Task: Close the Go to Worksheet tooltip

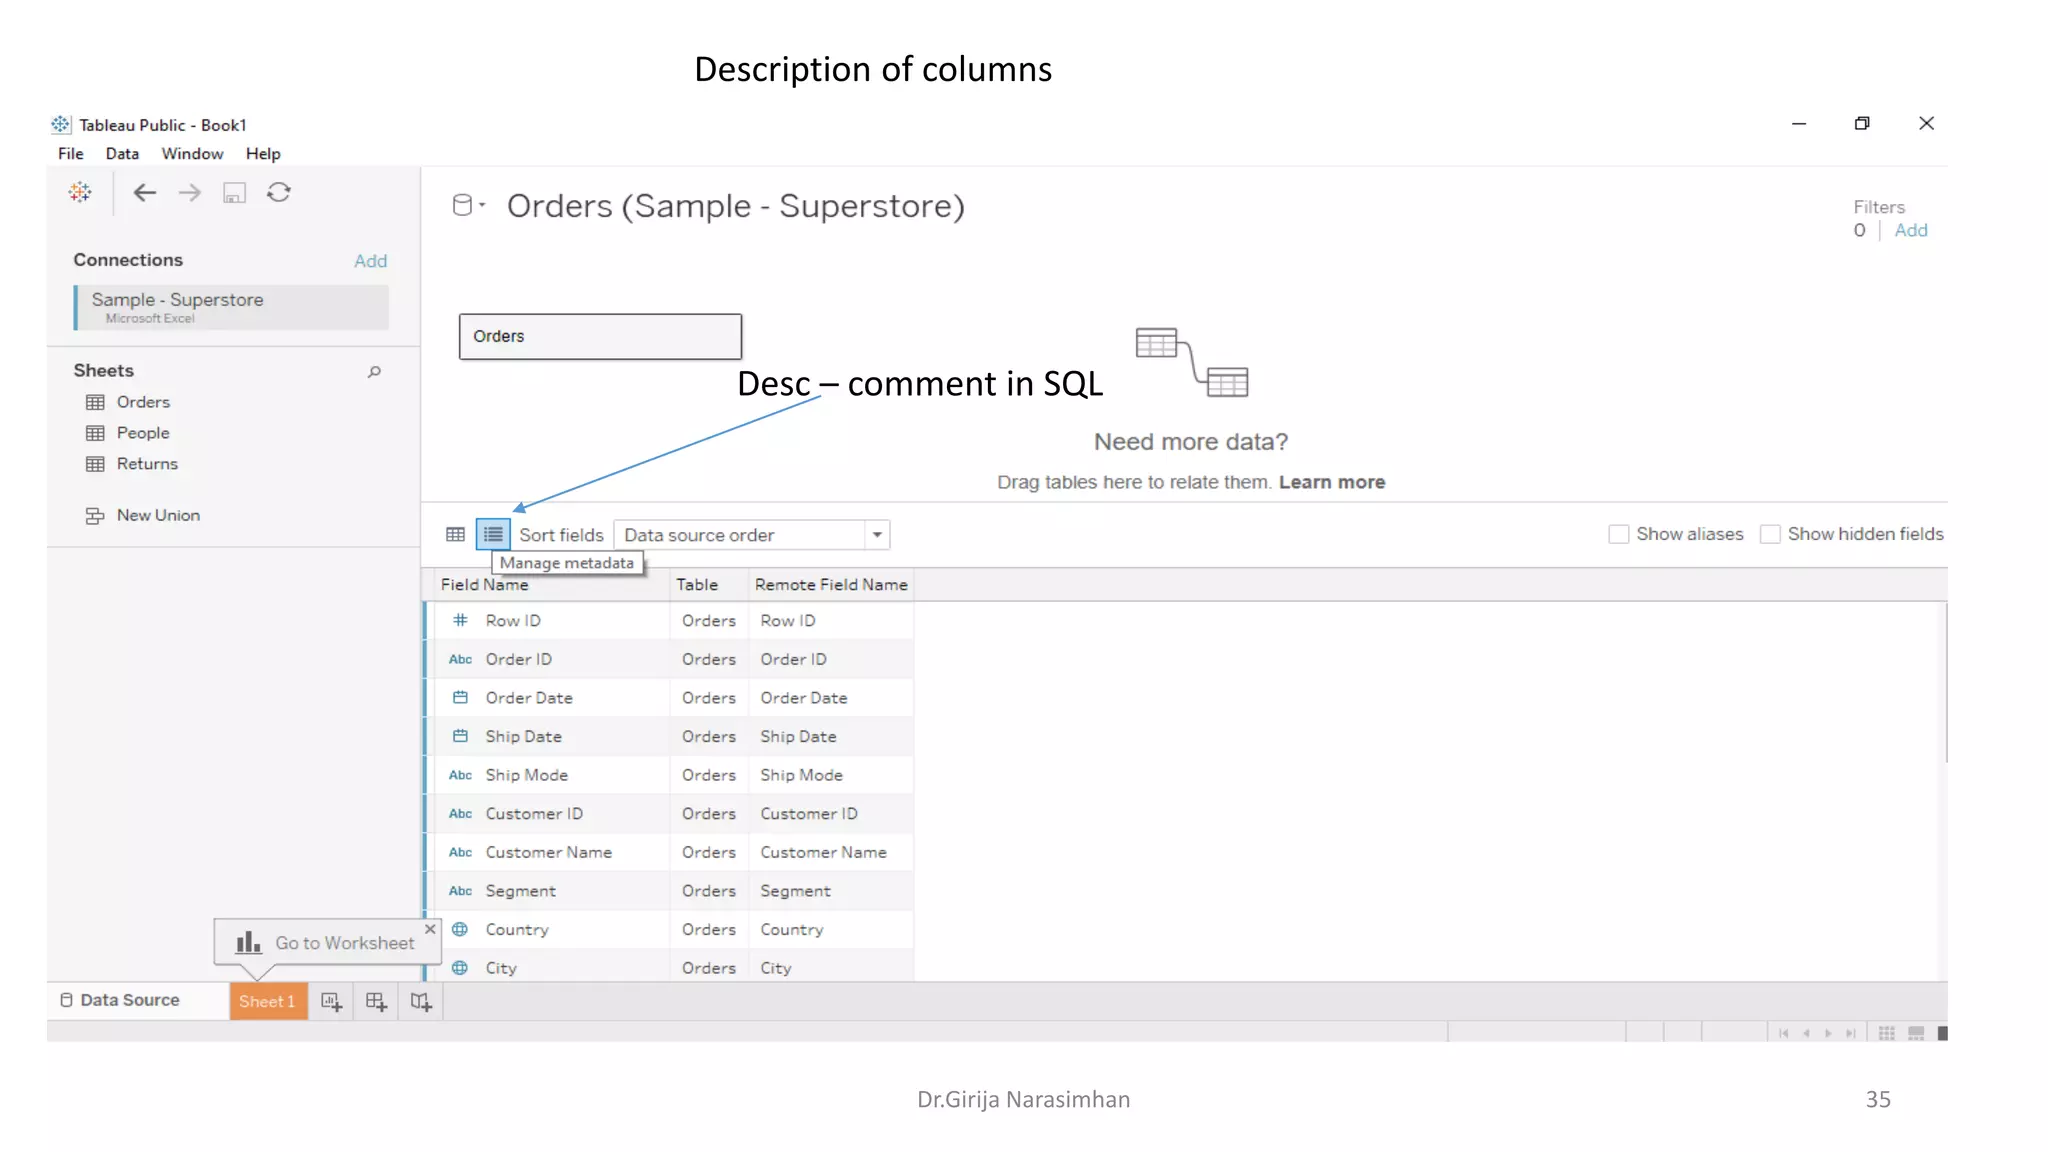Action: pyautogui.click(x=430, y=929)
